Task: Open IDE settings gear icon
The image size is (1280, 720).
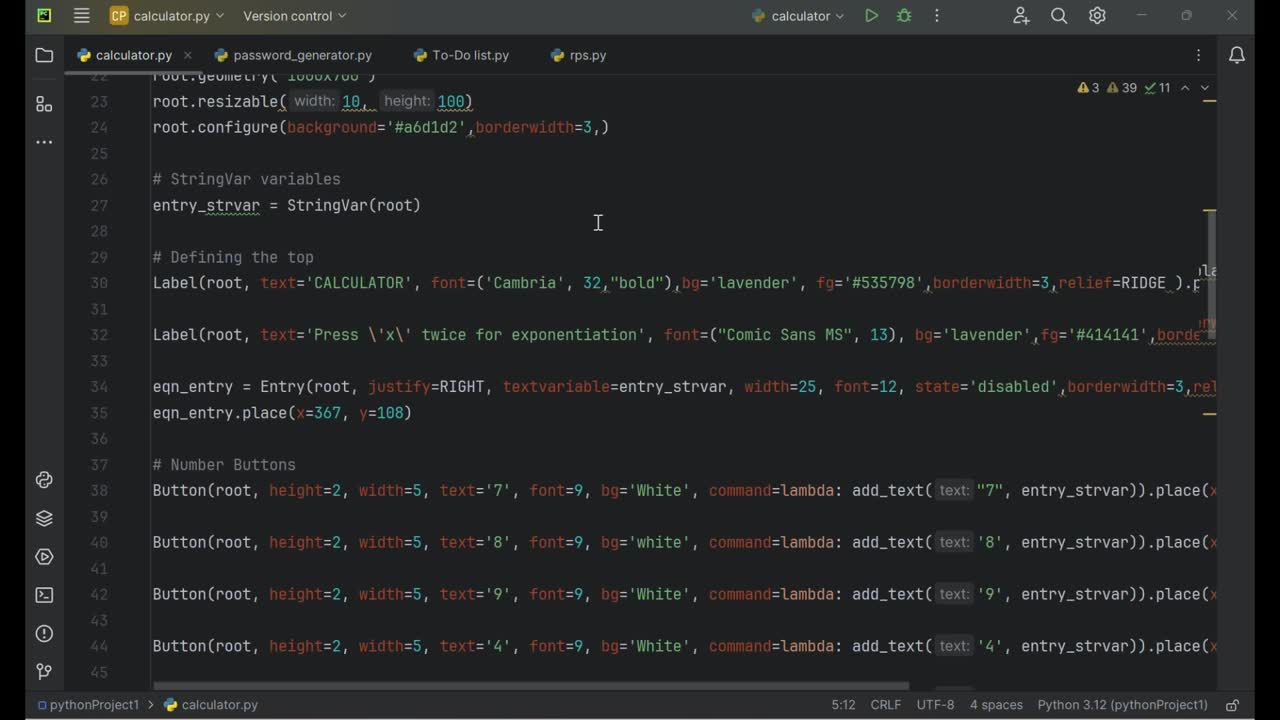Action: click(x=1097, y=16)
